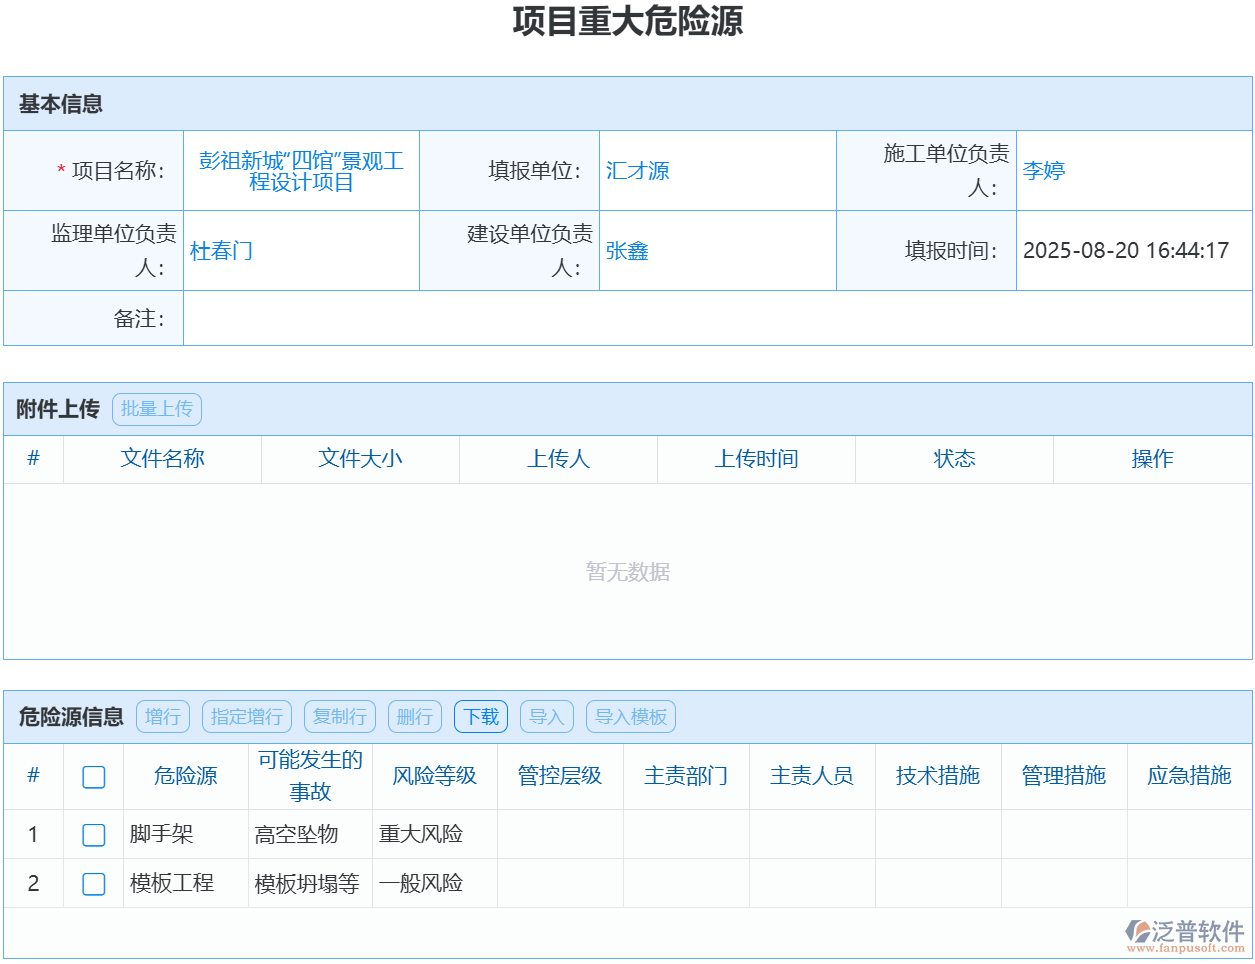Click the 文件名称 column header
The height and width of the screenshot is (964, 1255).
[x=162, y=459]
